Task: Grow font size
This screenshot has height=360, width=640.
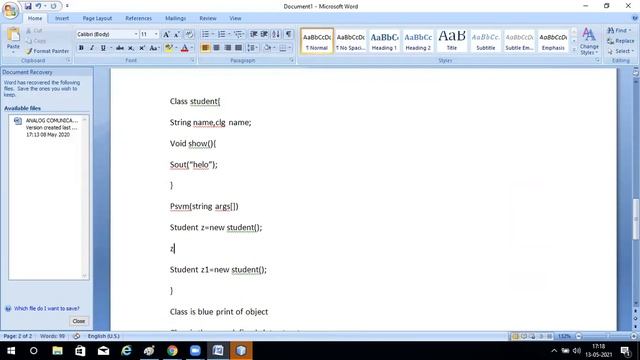Action: pyautogui.click(x=167, y=34)
